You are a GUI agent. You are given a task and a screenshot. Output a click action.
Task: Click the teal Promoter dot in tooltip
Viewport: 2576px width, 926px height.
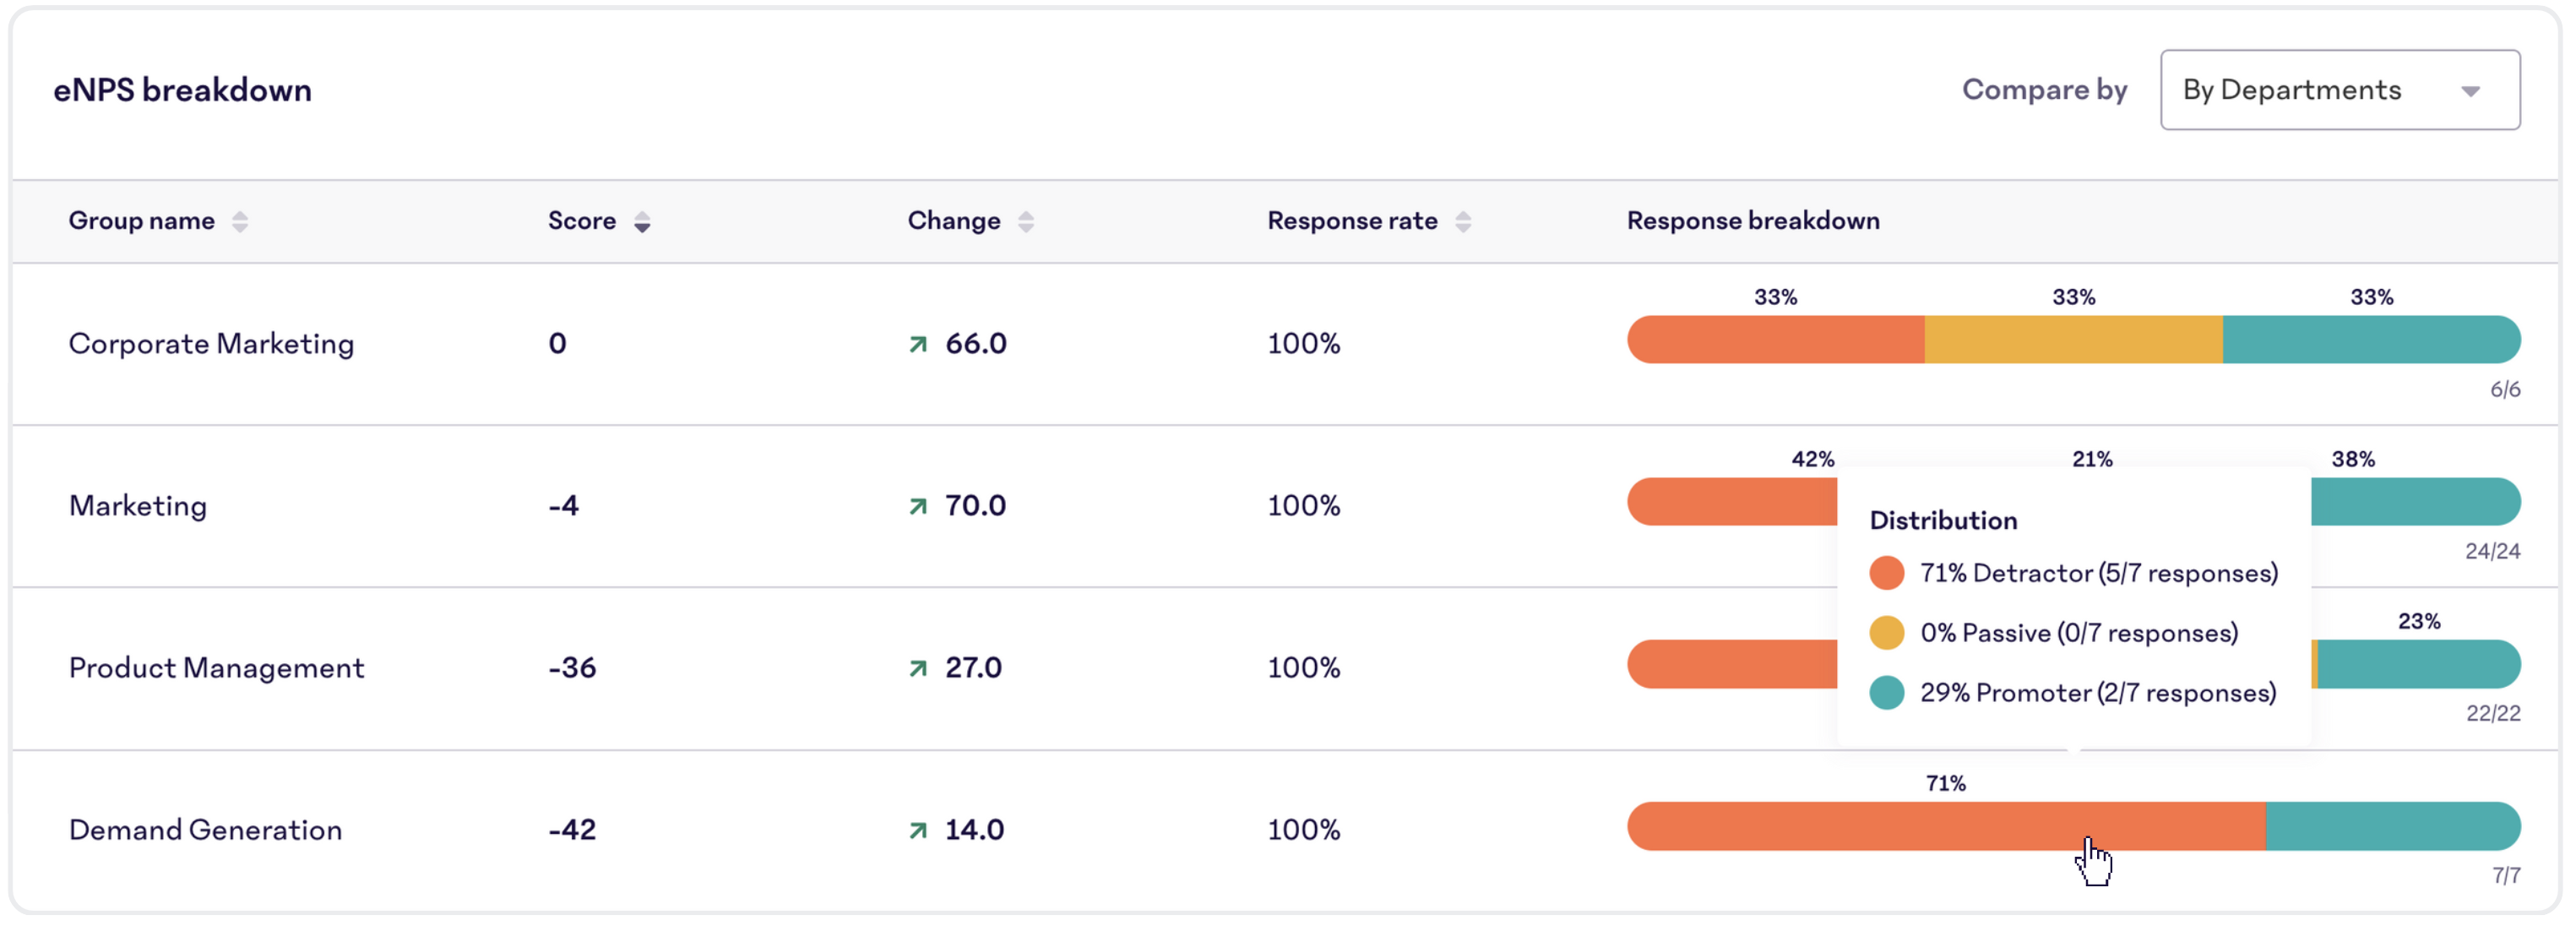click(x=1887, y=694)
